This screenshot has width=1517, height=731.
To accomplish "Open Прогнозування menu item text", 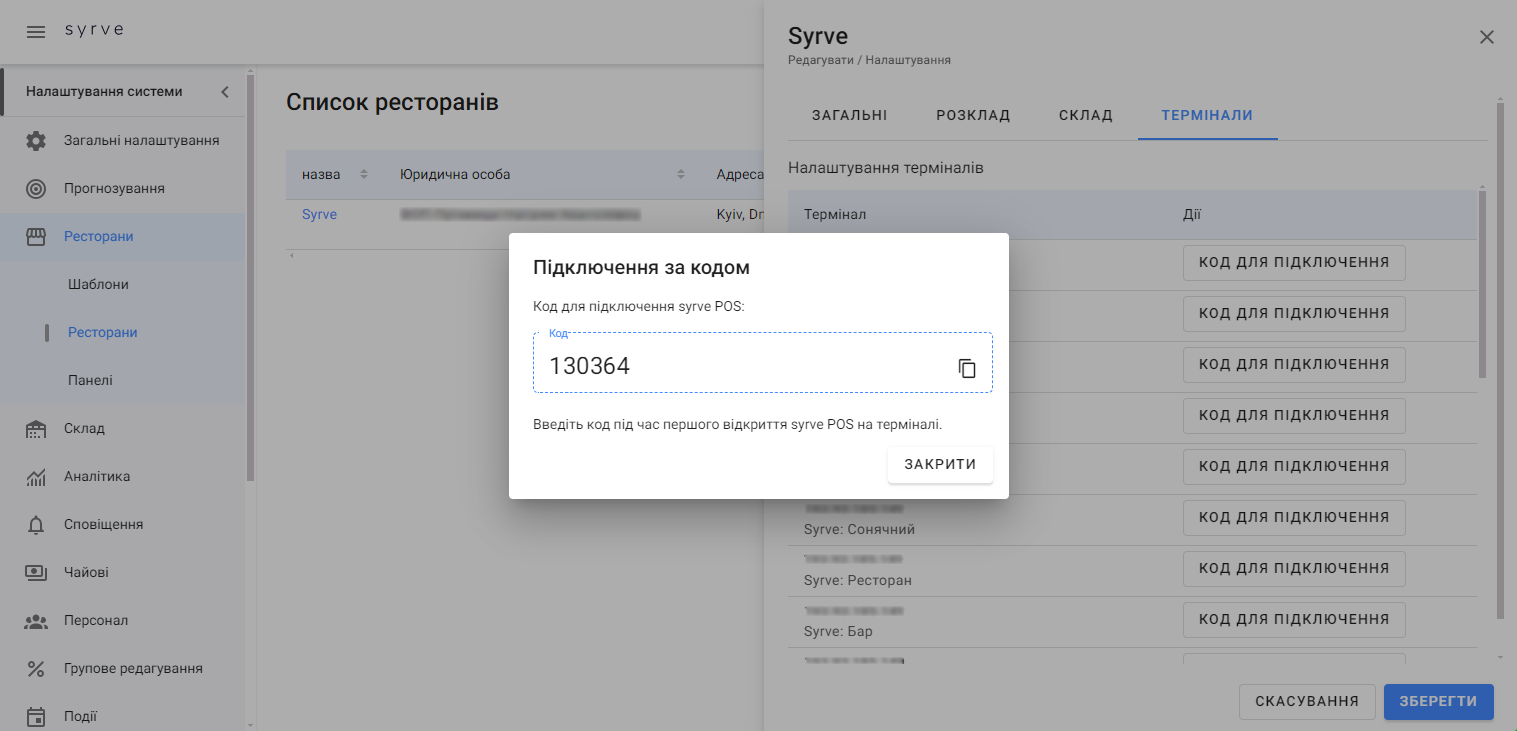I will pos(114,189).
